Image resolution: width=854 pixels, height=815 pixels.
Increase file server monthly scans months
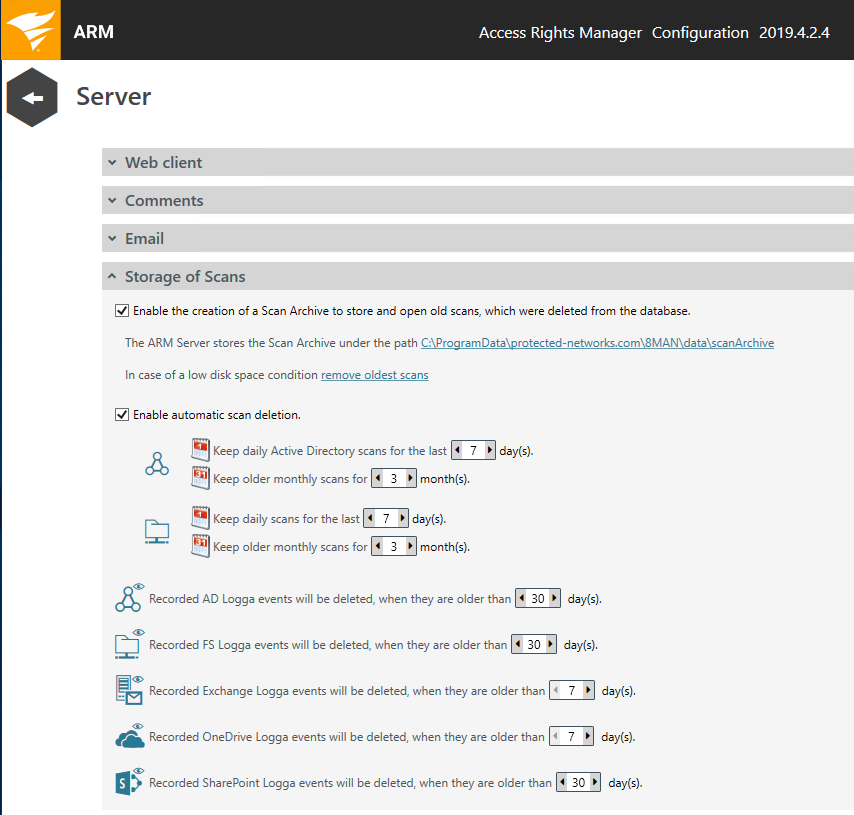coord(410,546)
